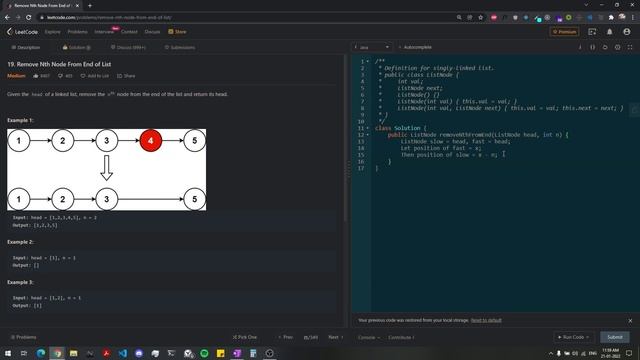Open the Windows Start menu

click(8, 353)
